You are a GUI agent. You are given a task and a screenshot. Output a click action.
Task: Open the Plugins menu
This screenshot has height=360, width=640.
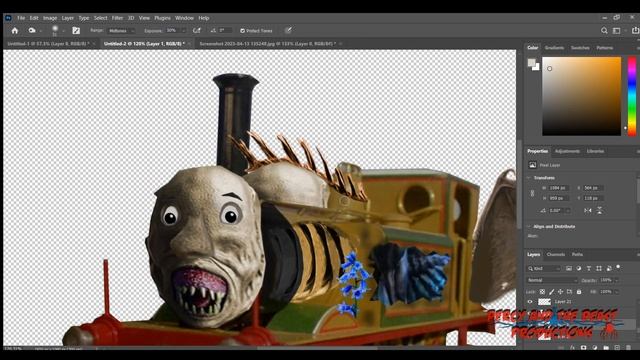162,18
